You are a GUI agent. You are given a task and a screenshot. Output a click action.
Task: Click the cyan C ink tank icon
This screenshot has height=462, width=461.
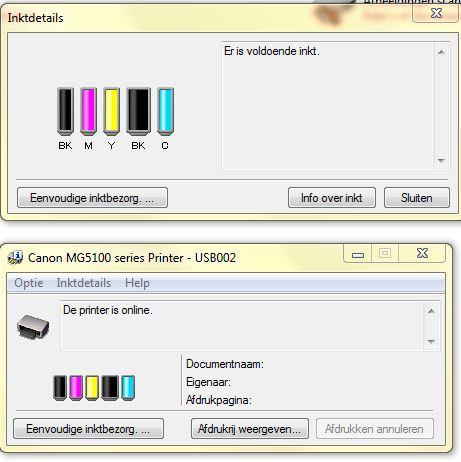click(x=165, y=111)
